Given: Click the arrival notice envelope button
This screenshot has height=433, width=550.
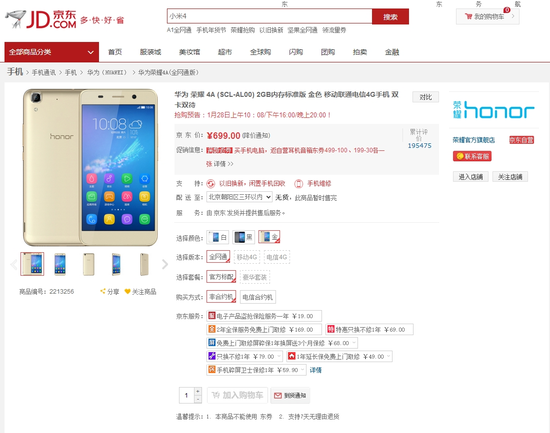Looking at the screenshot, I should tap(290, 395).
